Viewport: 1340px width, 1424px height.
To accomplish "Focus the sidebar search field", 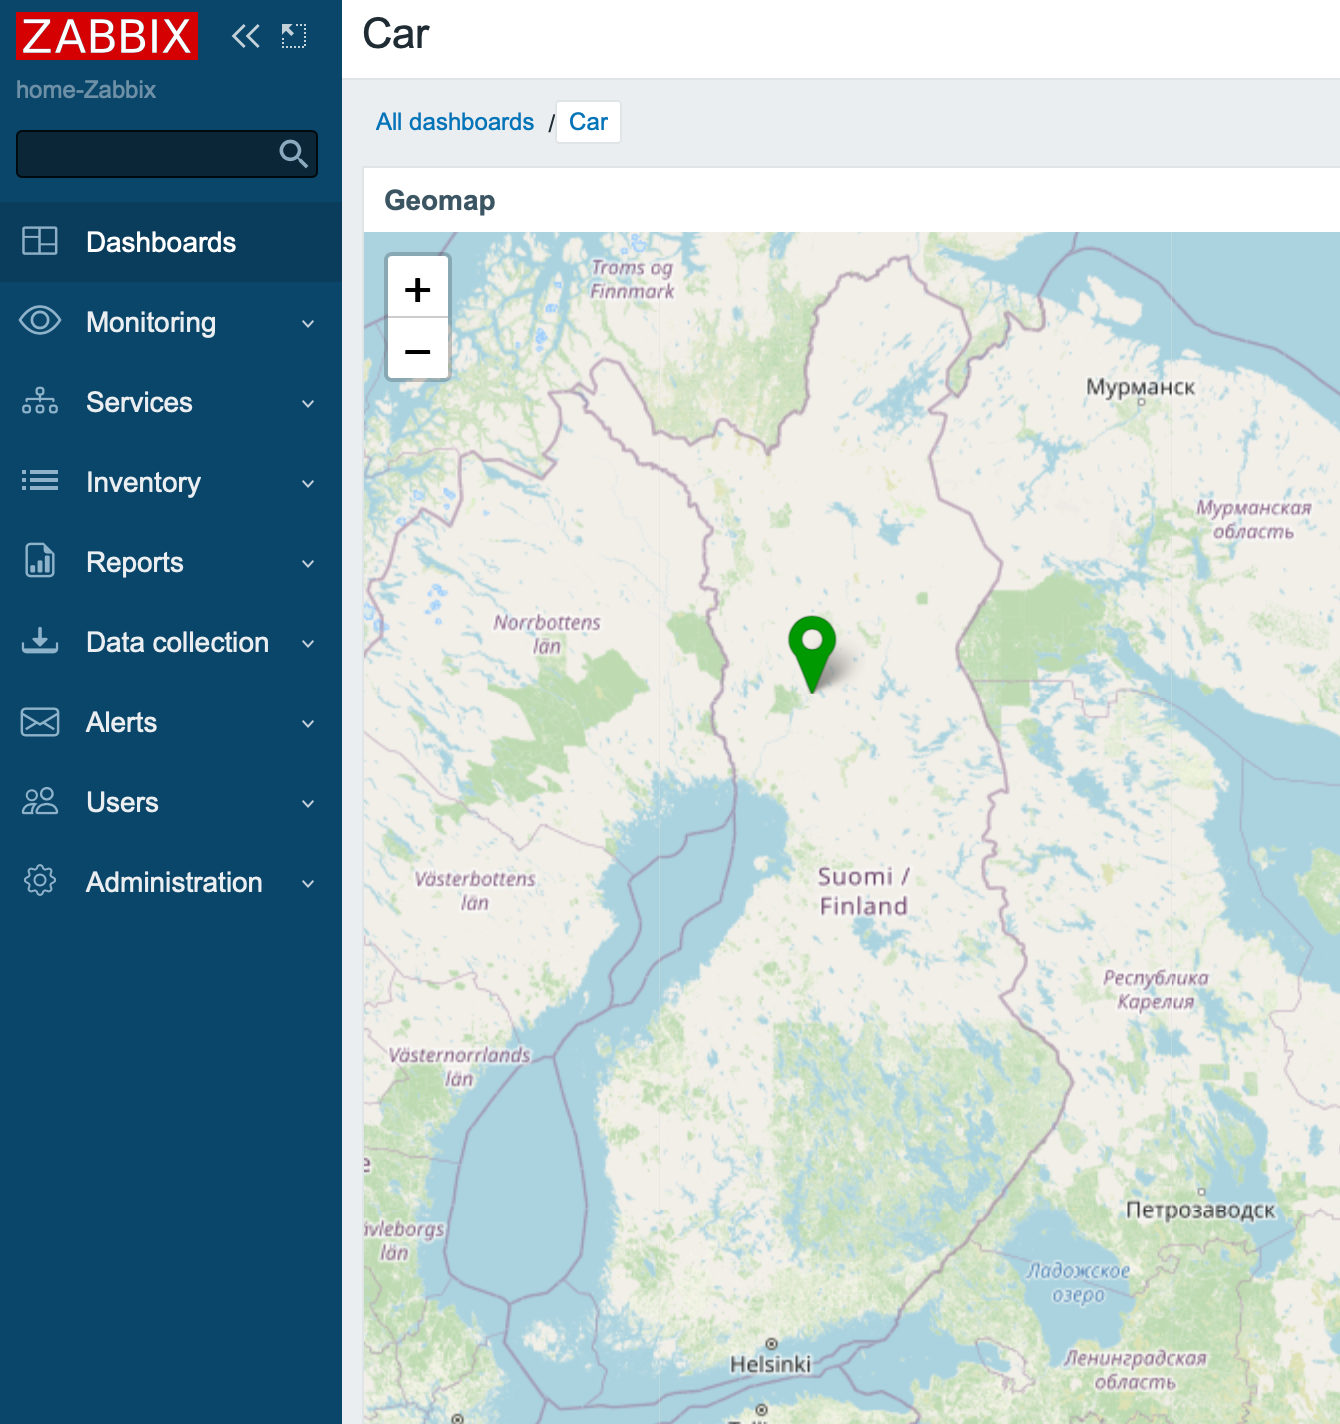I will tap(145, 154).
